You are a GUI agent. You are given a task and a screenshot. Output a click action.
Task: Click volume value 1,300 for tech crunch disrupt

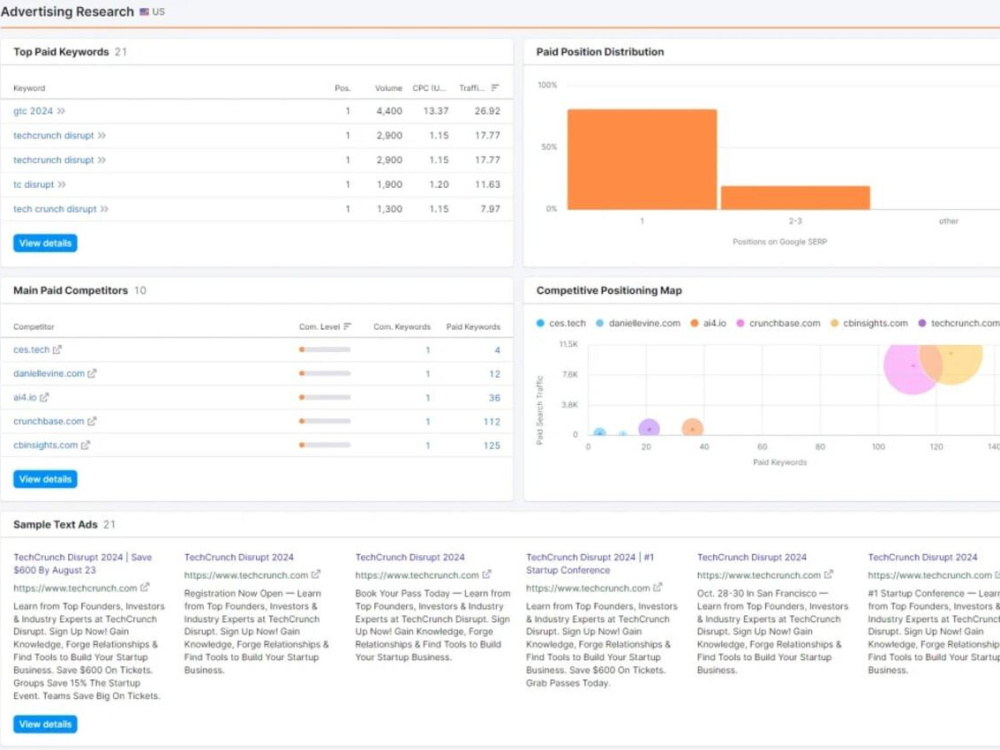click(389, 209)
